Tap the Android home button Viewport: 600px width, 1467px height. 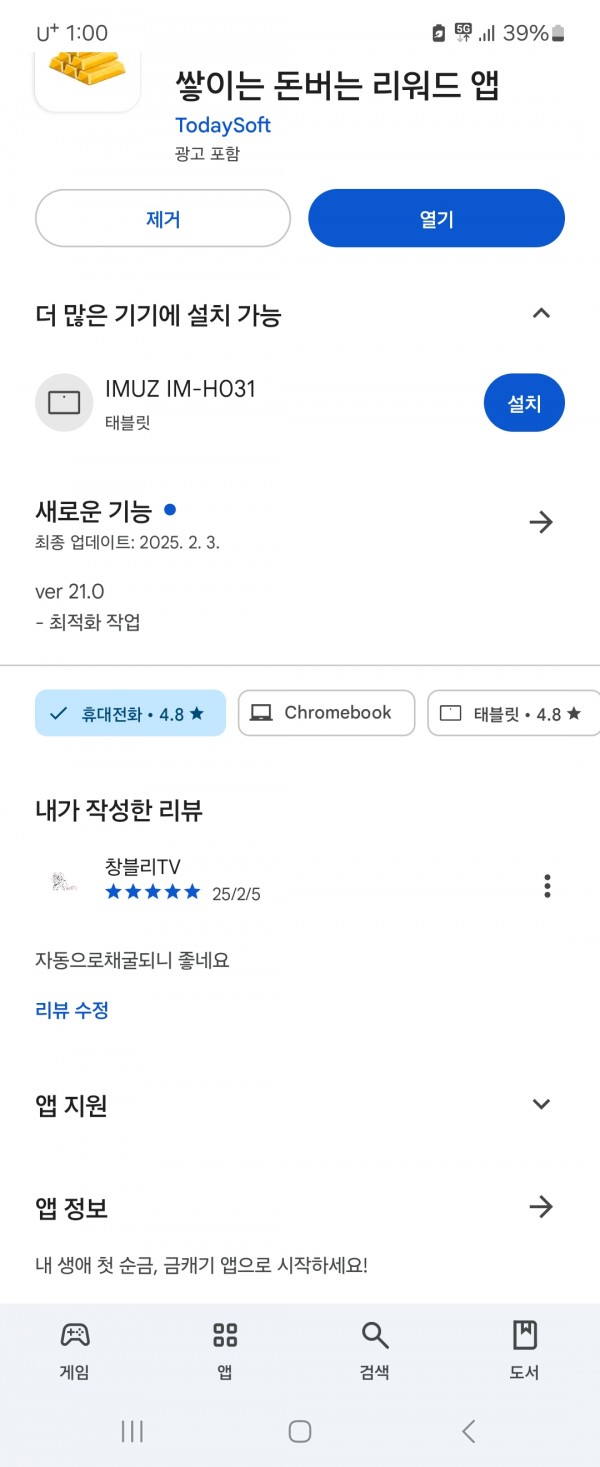click(x=300, y=1431)
